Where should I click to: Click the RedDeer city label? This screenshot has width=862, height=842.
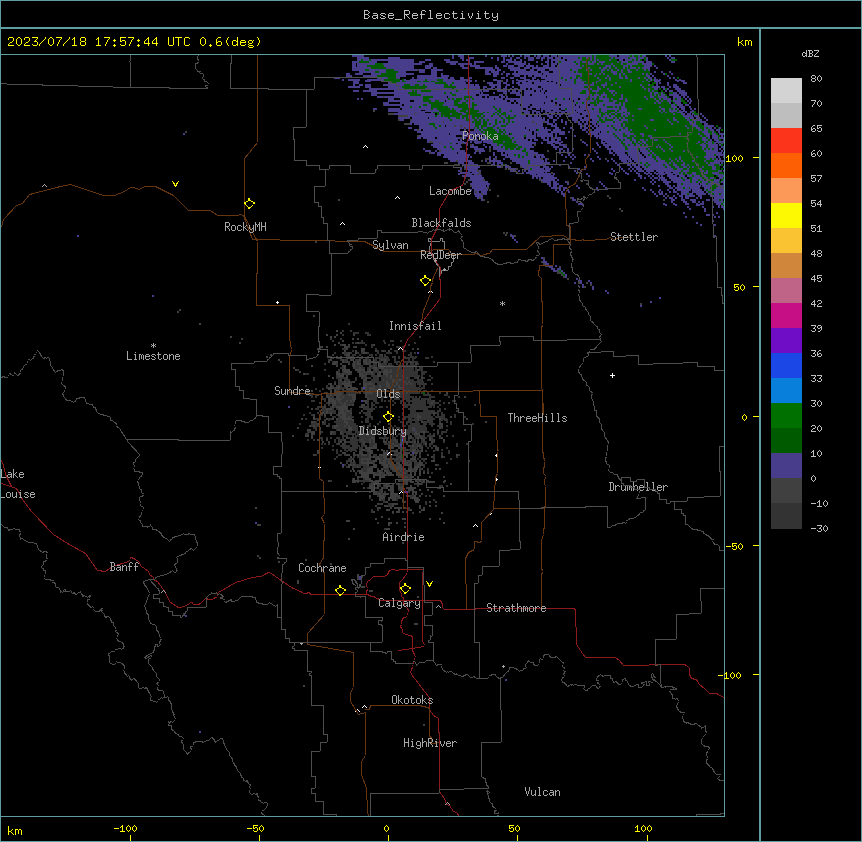[x=440, y=255]
